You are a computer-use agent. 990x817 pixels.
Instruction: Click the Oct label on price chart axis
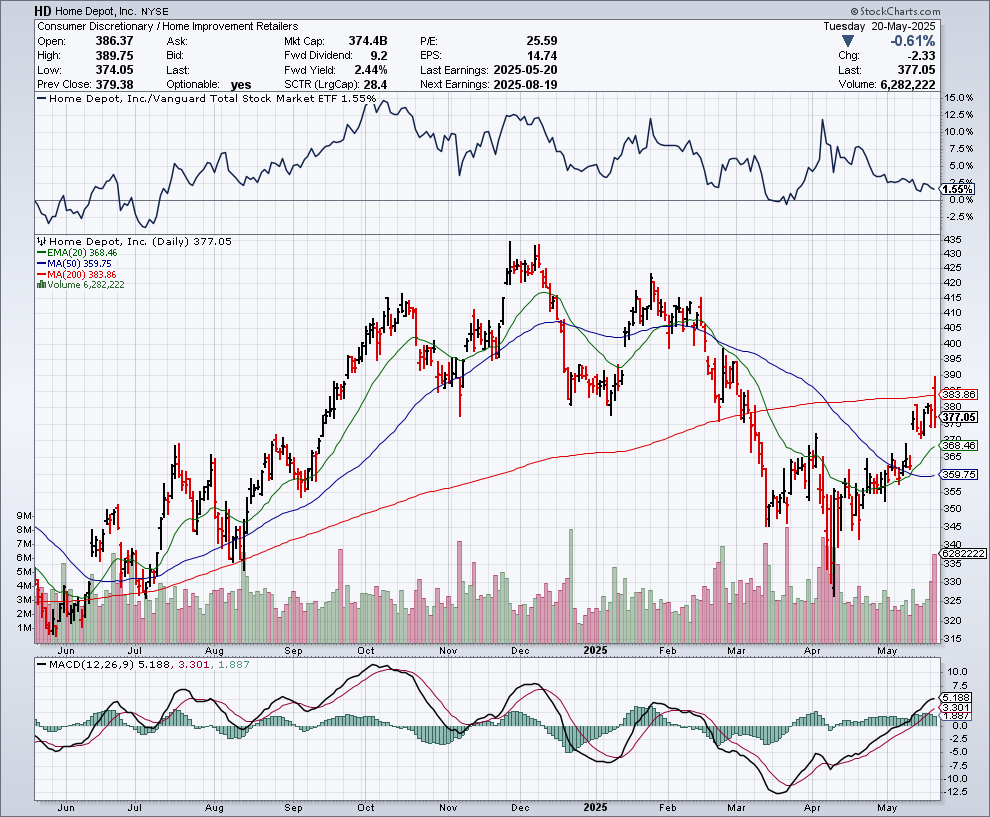pyautogui.click(x=366, y=650)
